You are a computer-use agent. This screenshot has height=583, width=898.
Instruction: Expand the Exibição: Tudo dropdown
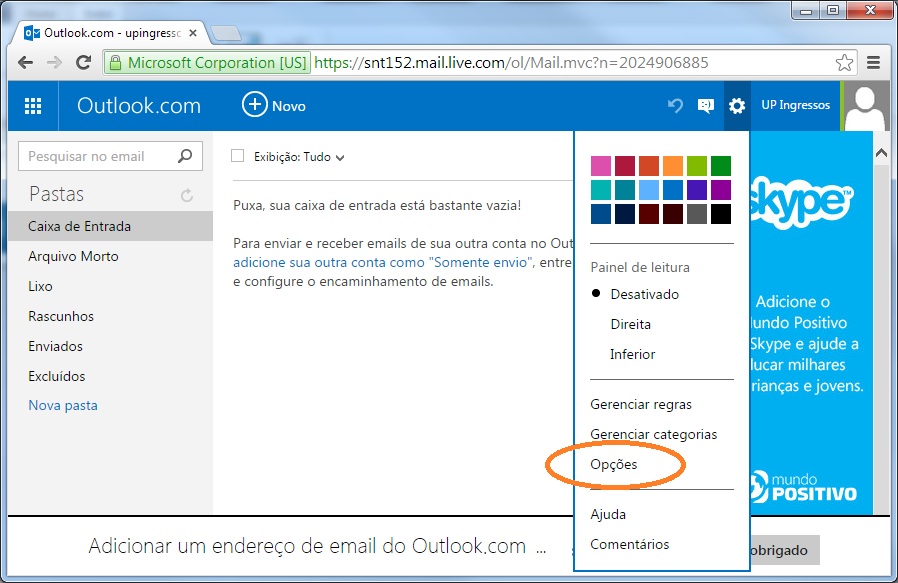tap(299, 157)
